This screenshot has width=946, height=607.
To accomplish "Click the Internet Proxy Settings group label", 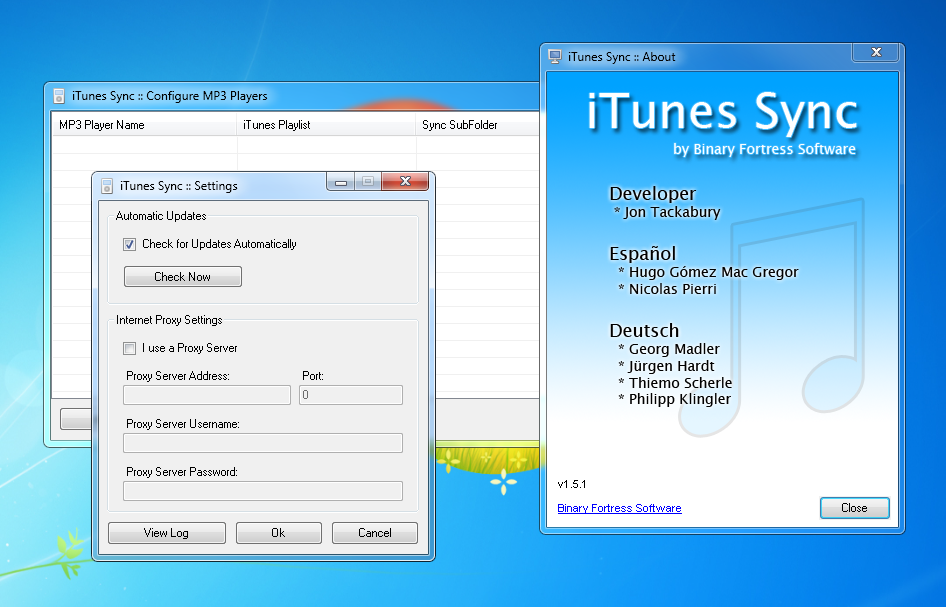I will pos(169,320).
